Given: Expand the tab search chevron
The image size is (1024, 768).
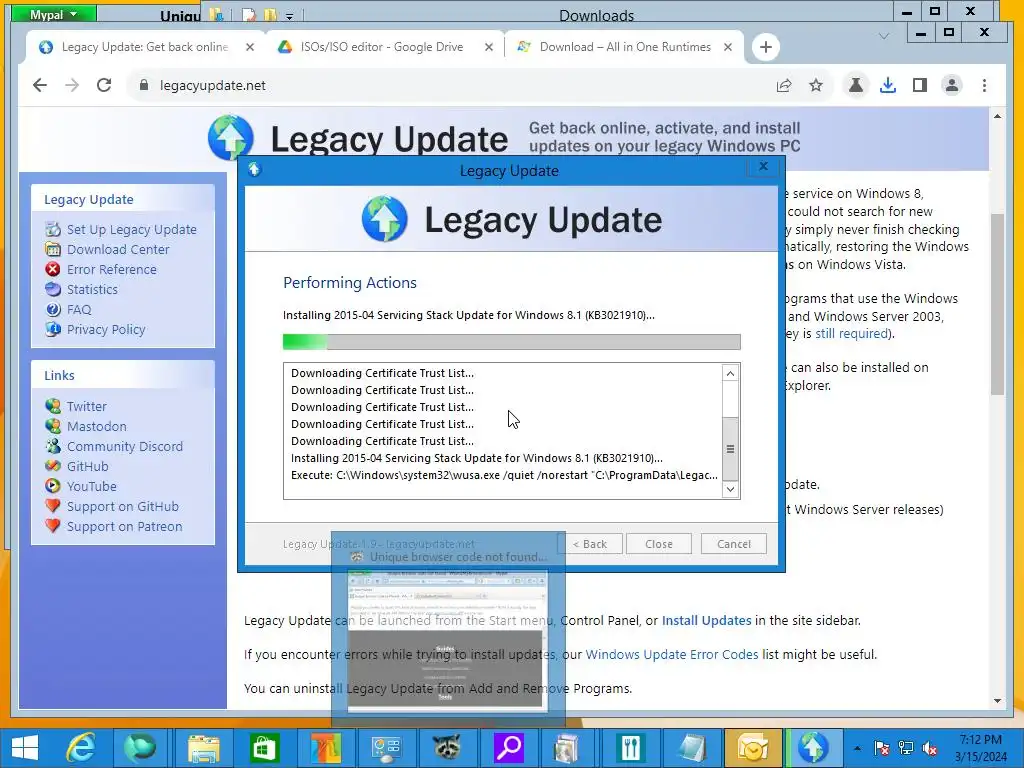Looking at the screenshot, I should pyautogui.click(x=884, y=37).
